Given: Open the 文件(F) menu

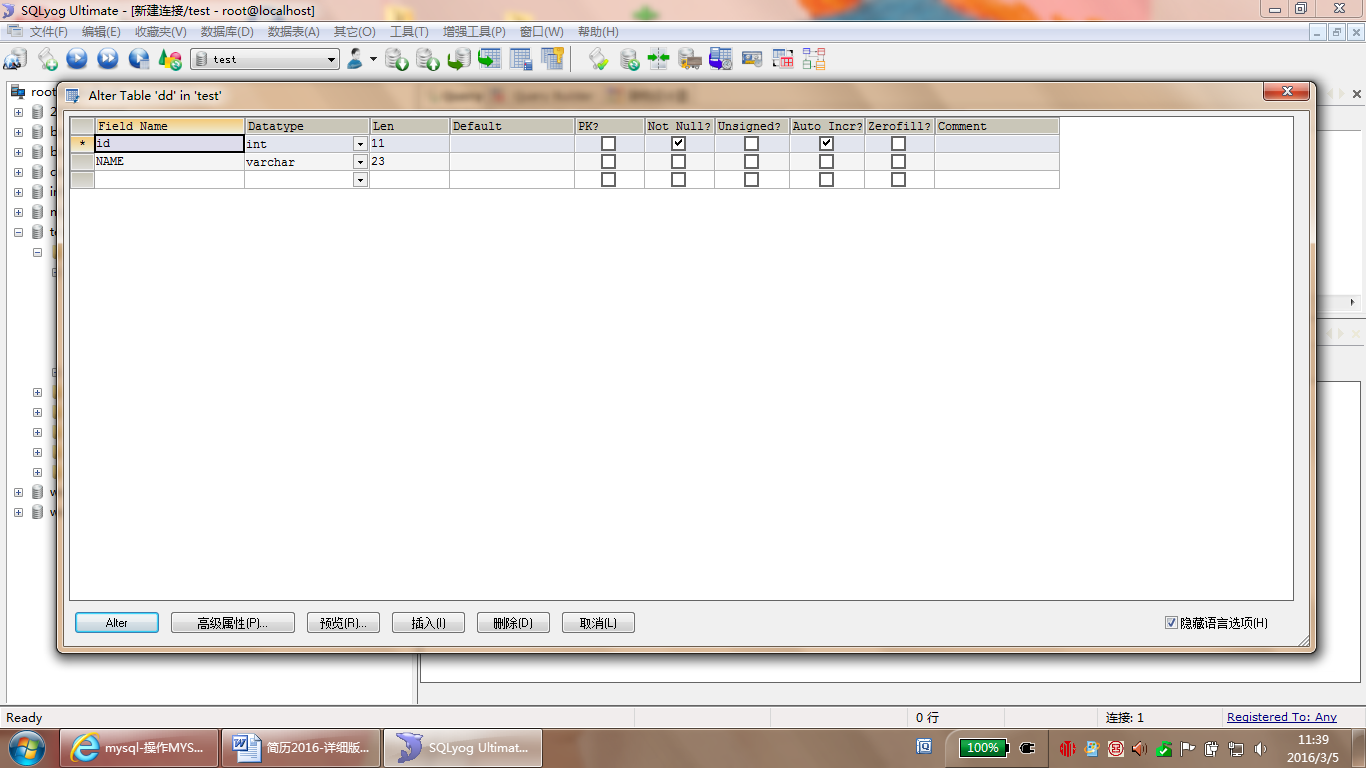Looking at the screenshot, I should [49, 32].
